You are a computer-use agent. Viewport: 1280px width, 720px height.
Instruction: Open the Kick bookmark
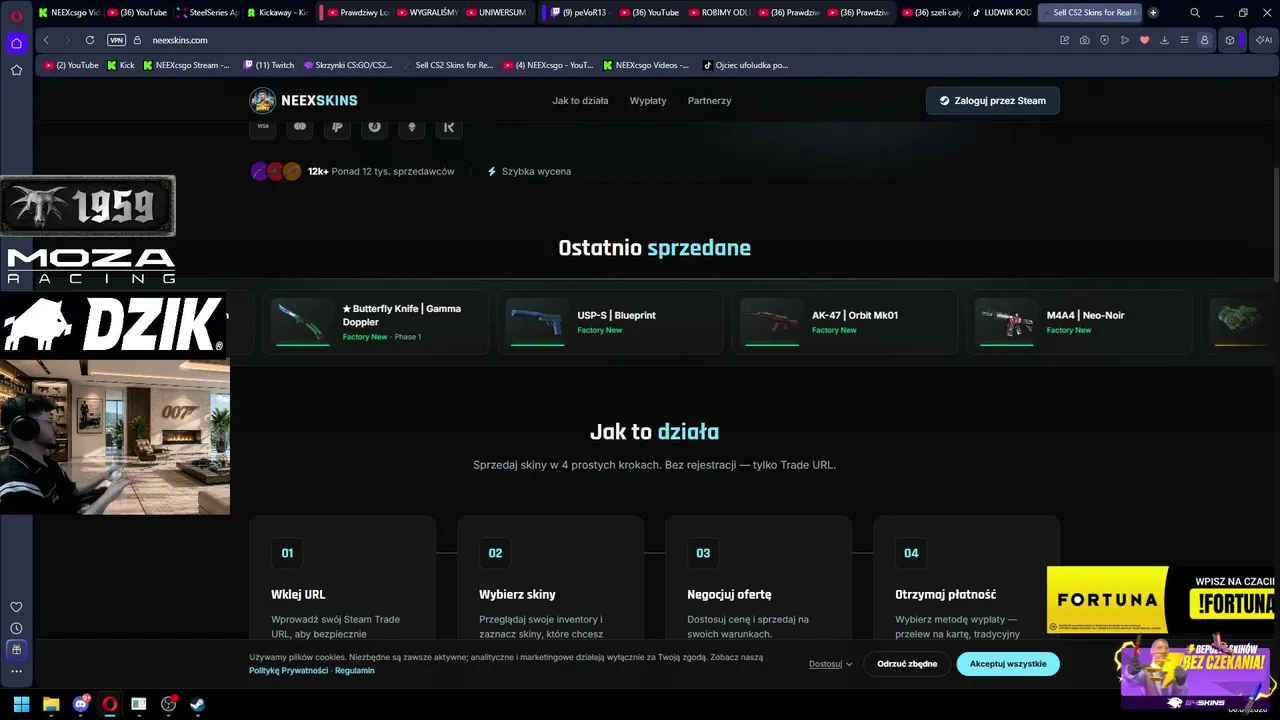click(x=121, y=65)
